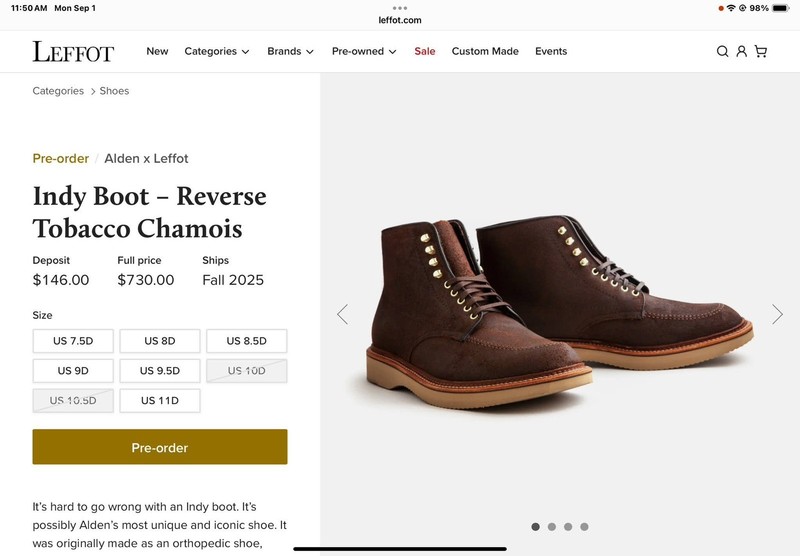Tap the boot product image
The image size is (800, 556).
coord(560,310)
